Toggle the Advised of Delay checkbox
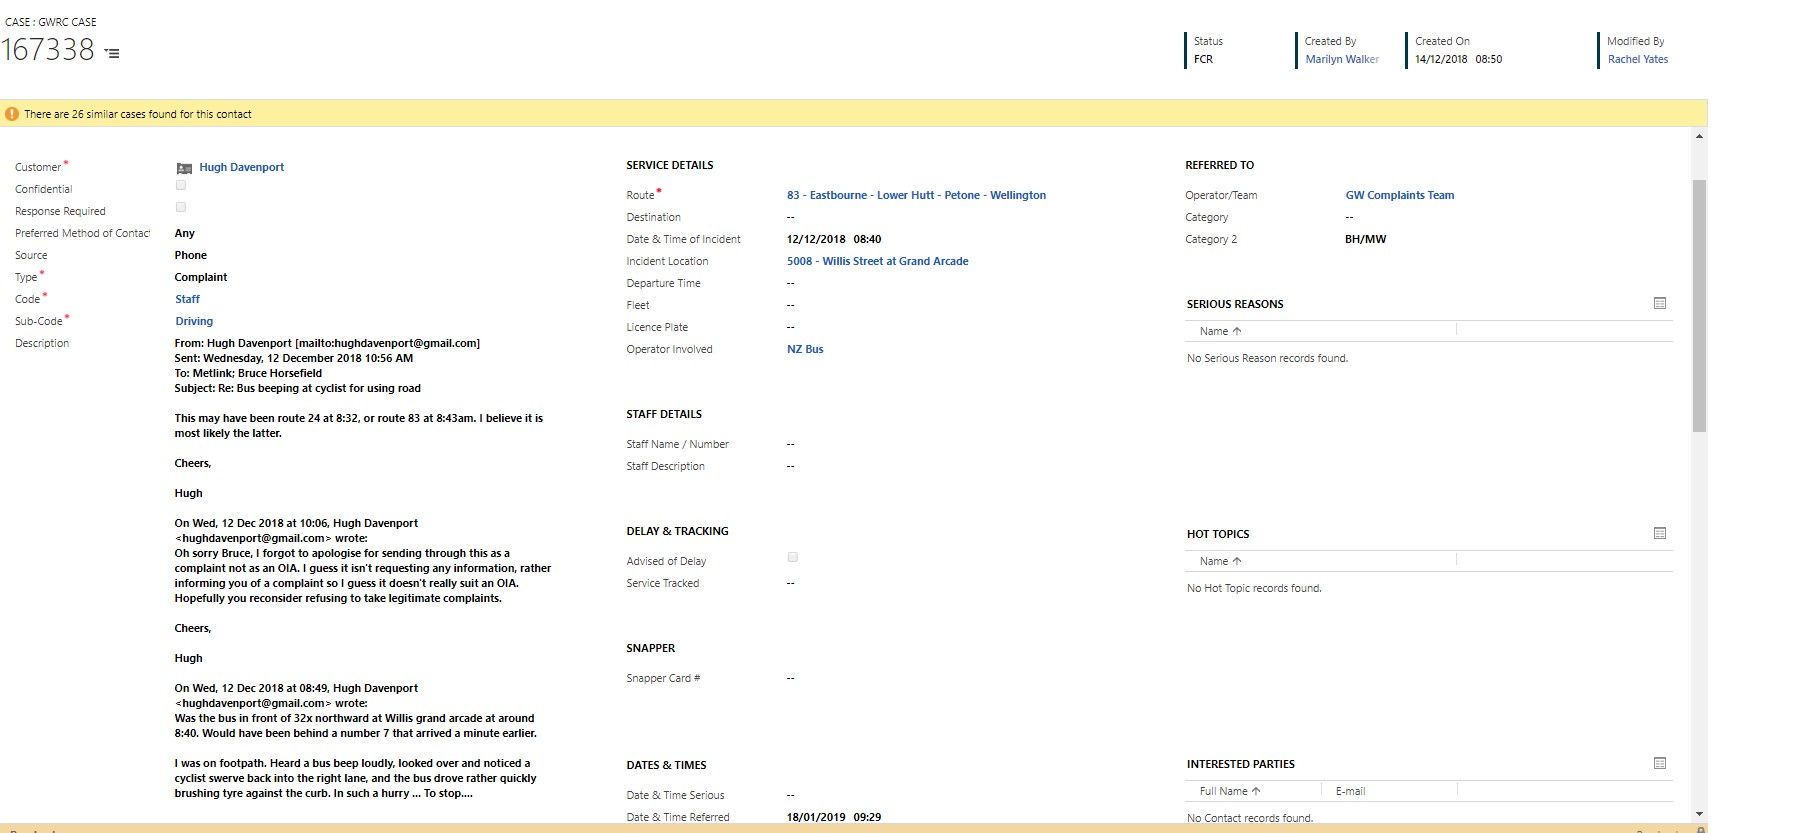The image size is (1810, 833). click(x=793, y=557)
